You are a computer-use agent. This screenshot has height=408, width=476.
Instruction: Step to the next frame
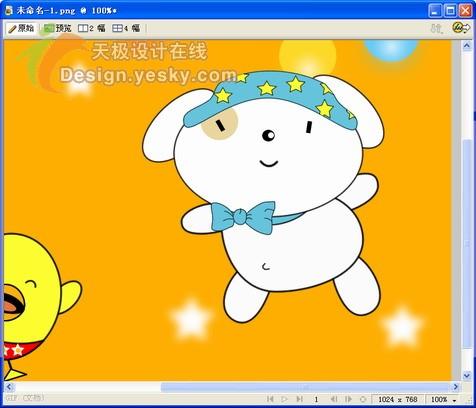click(348, 399)
